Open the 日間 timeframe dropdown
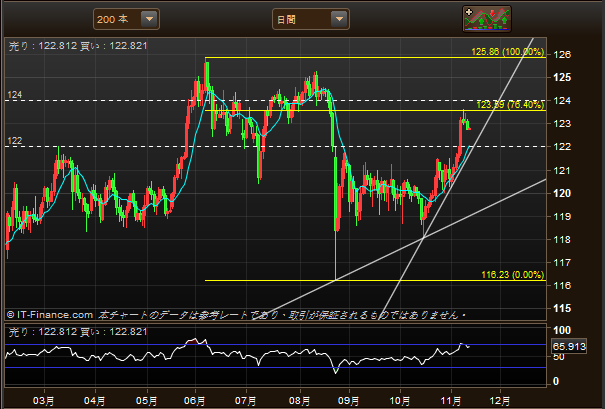The height and width of the screenshot is (409, 605). (311, 19)
